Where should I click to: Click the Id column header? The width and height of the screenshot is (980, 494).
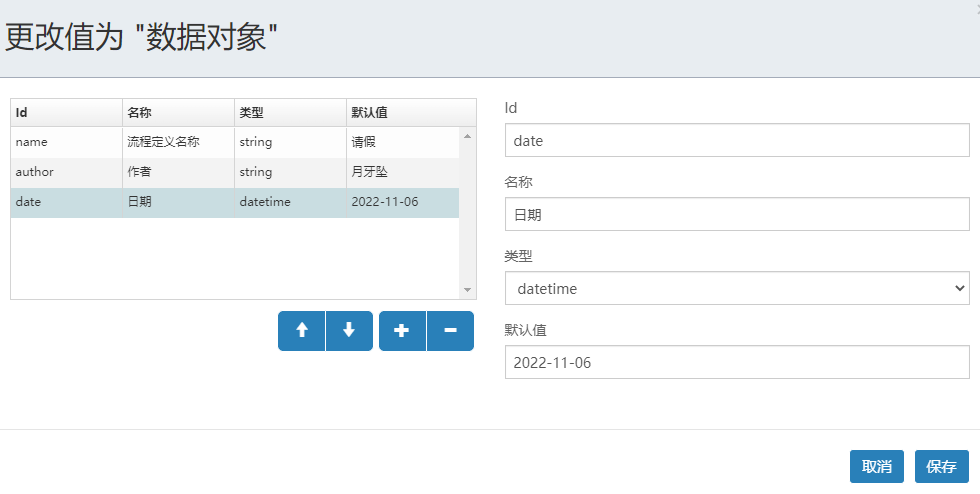(66, 113)
